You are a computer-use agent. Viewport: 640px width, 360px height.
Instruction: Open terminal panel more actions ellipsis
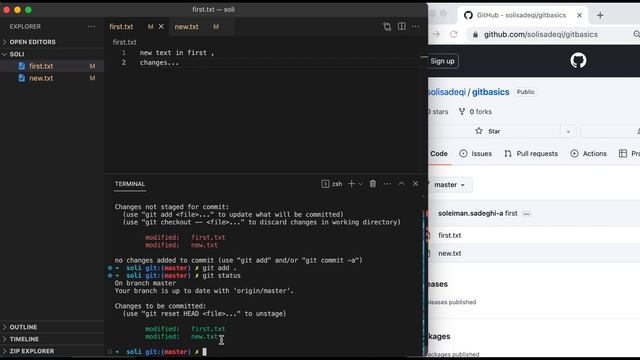coord(387,184)
